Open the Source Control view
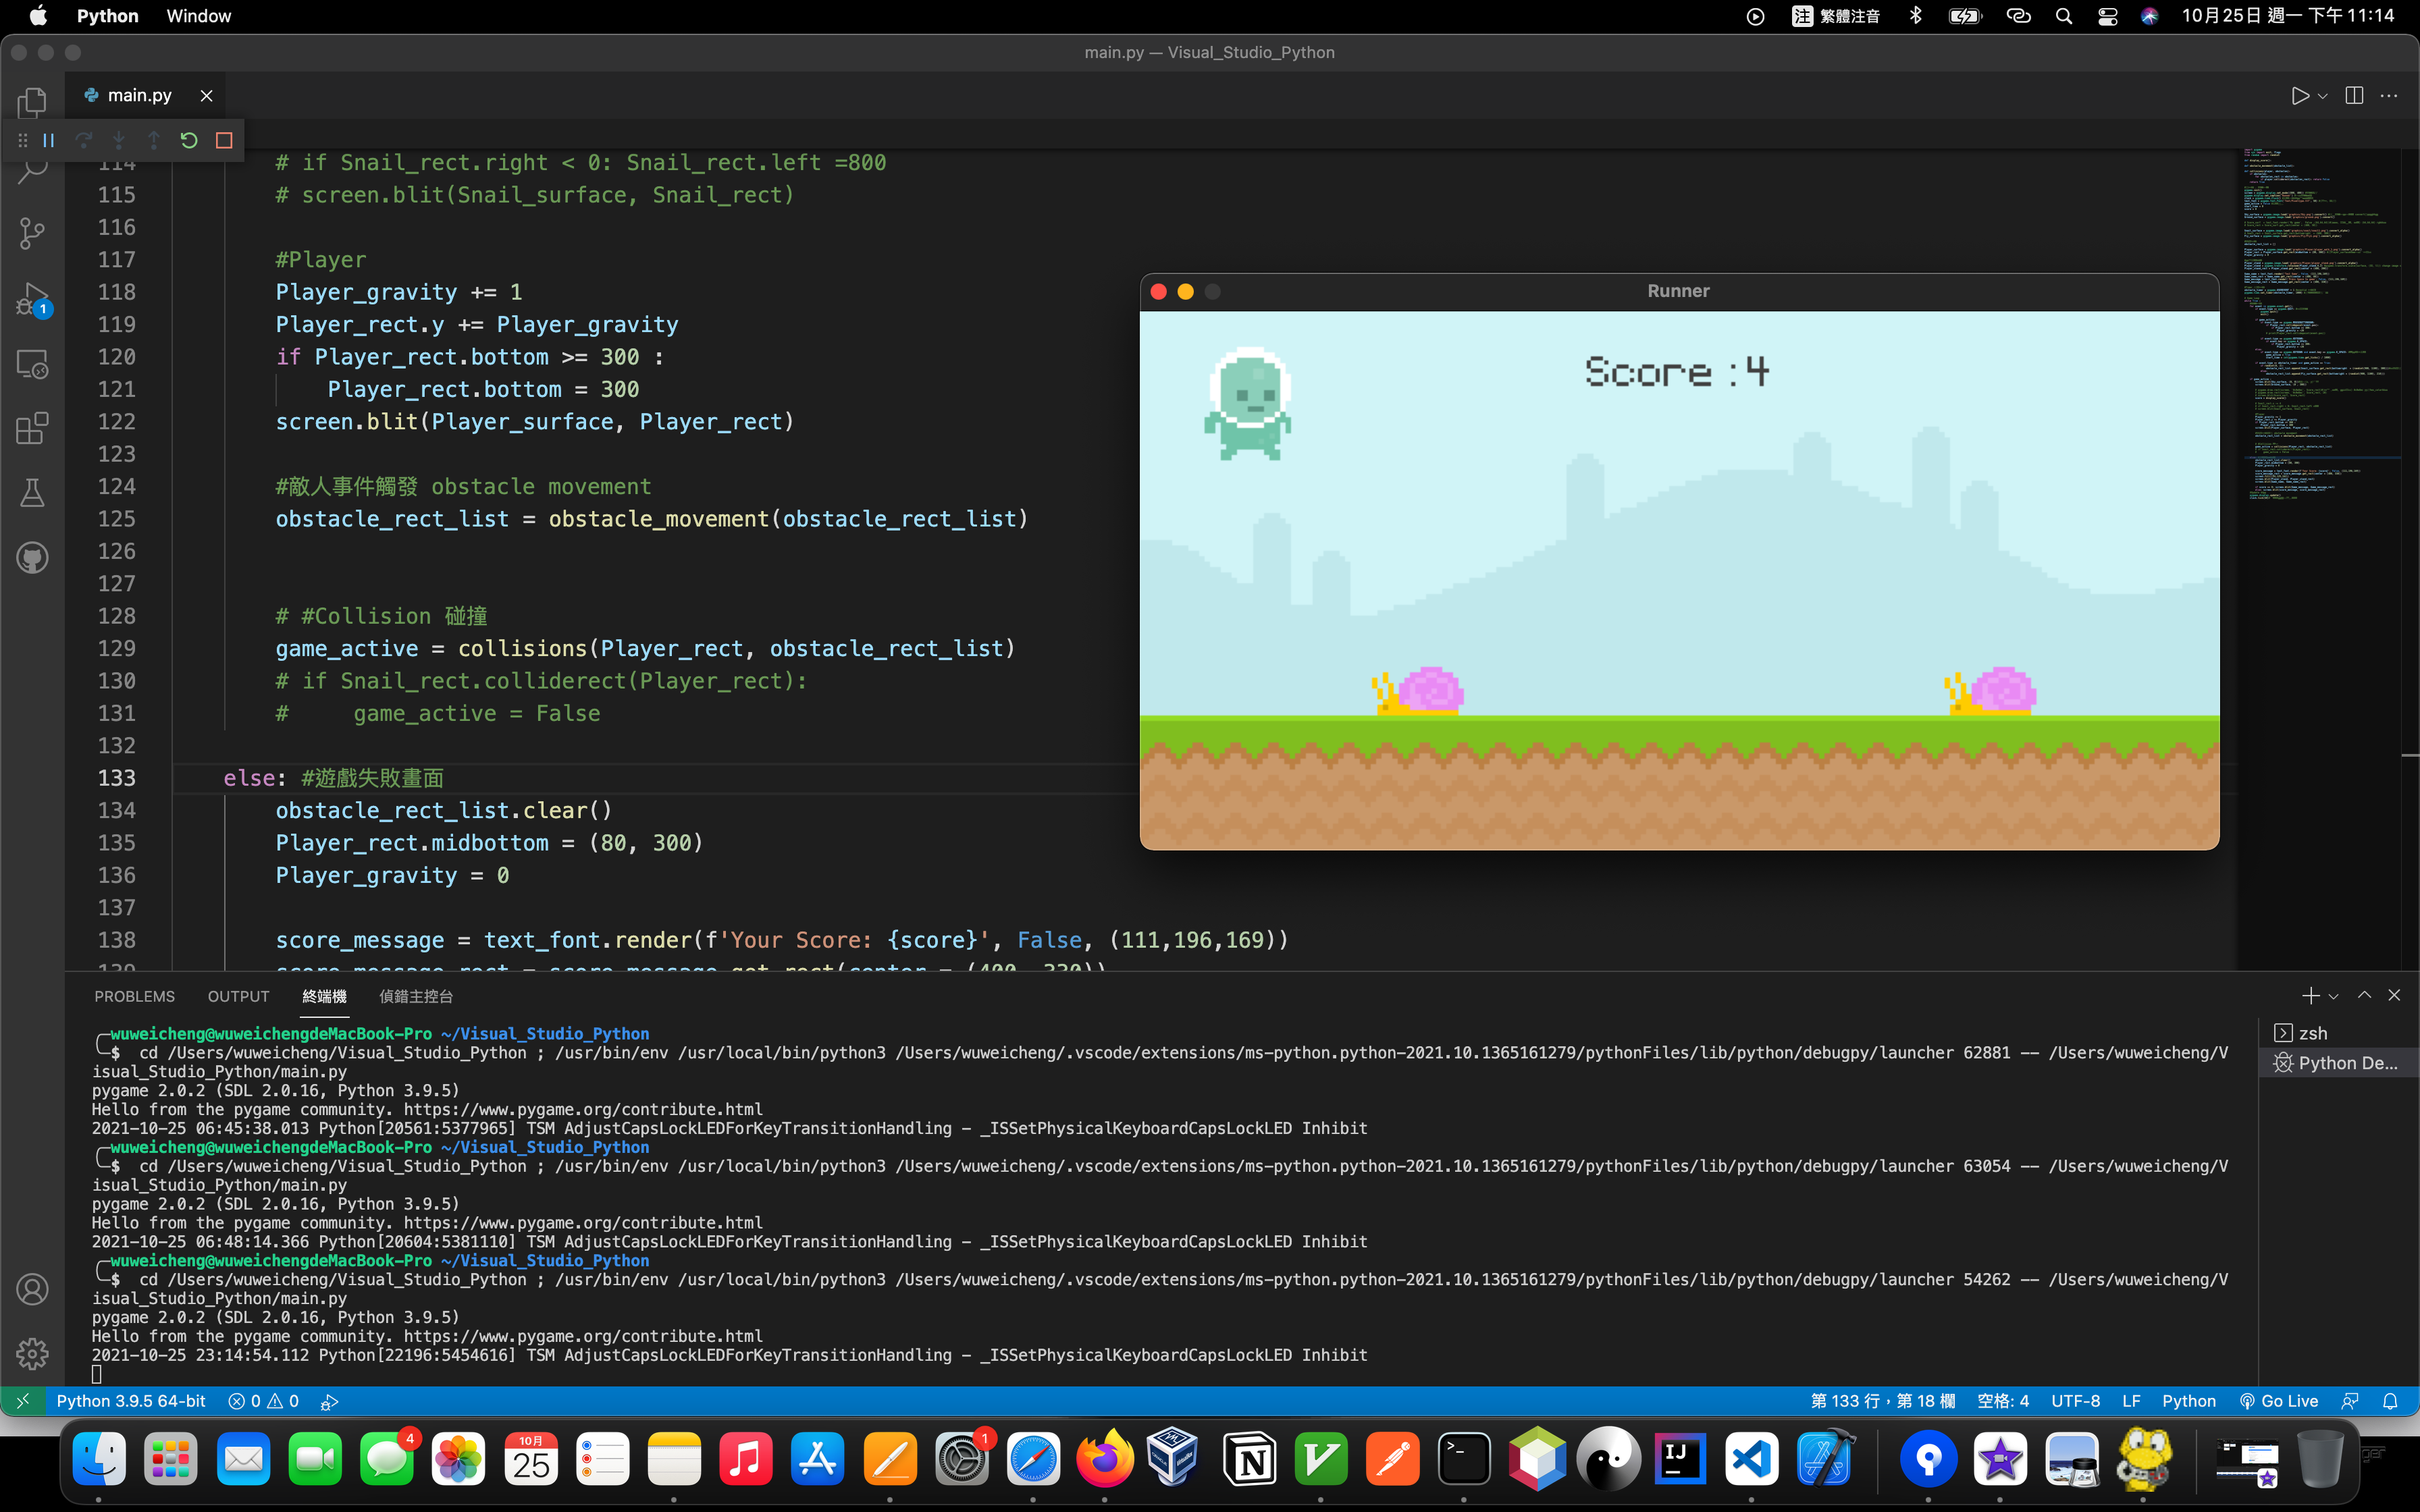 (32, 233)
